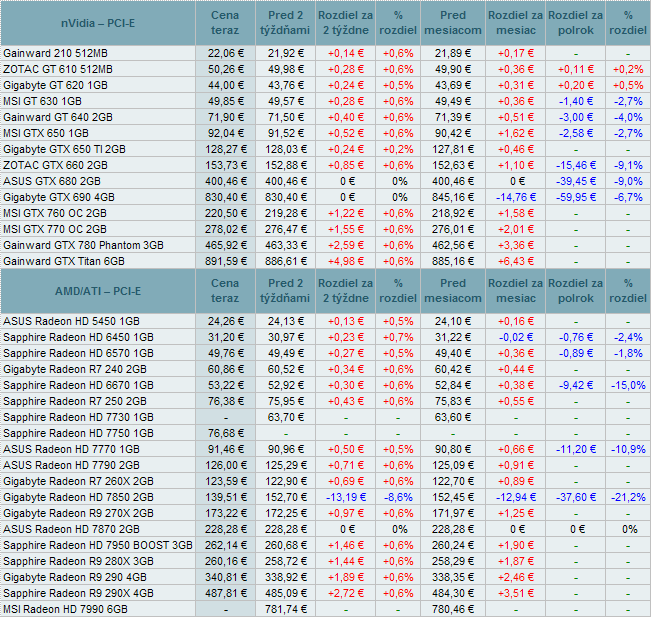The width and height of the screenshot is (651, 617).
Task: Click 'Sapphire Radeon HD 7730 1GB' name
Action: click(x=78, y=417)
